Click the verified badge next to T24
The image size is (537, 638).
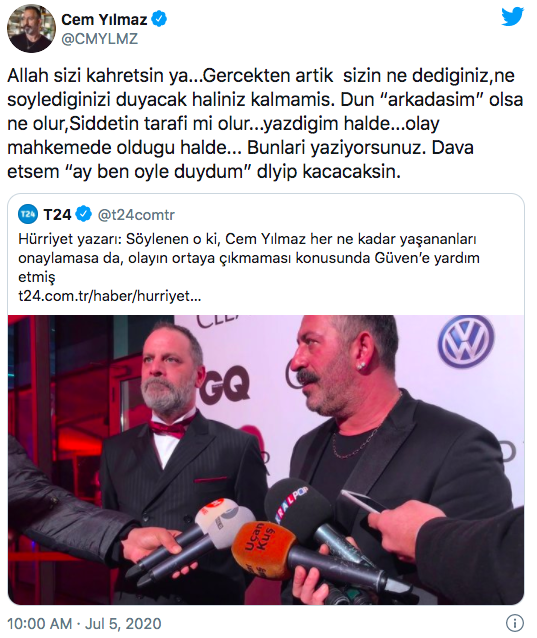tap(84, 214)
